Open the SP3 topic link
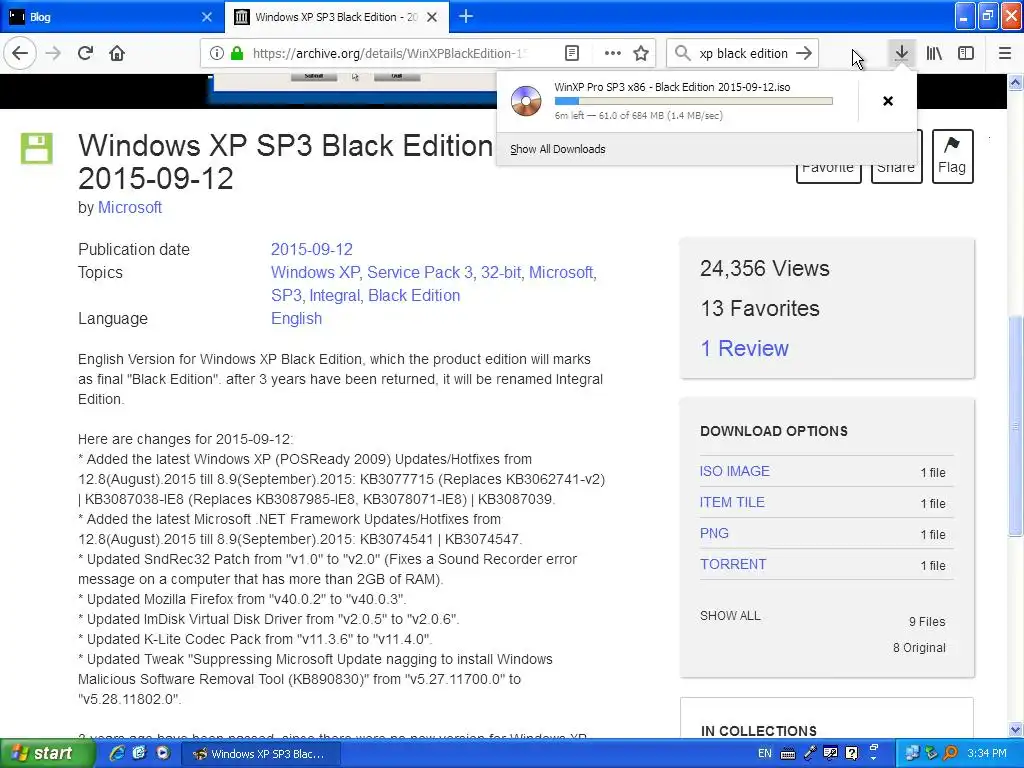This screenshot has height=768, width=1024. click(x=286, y=295)
